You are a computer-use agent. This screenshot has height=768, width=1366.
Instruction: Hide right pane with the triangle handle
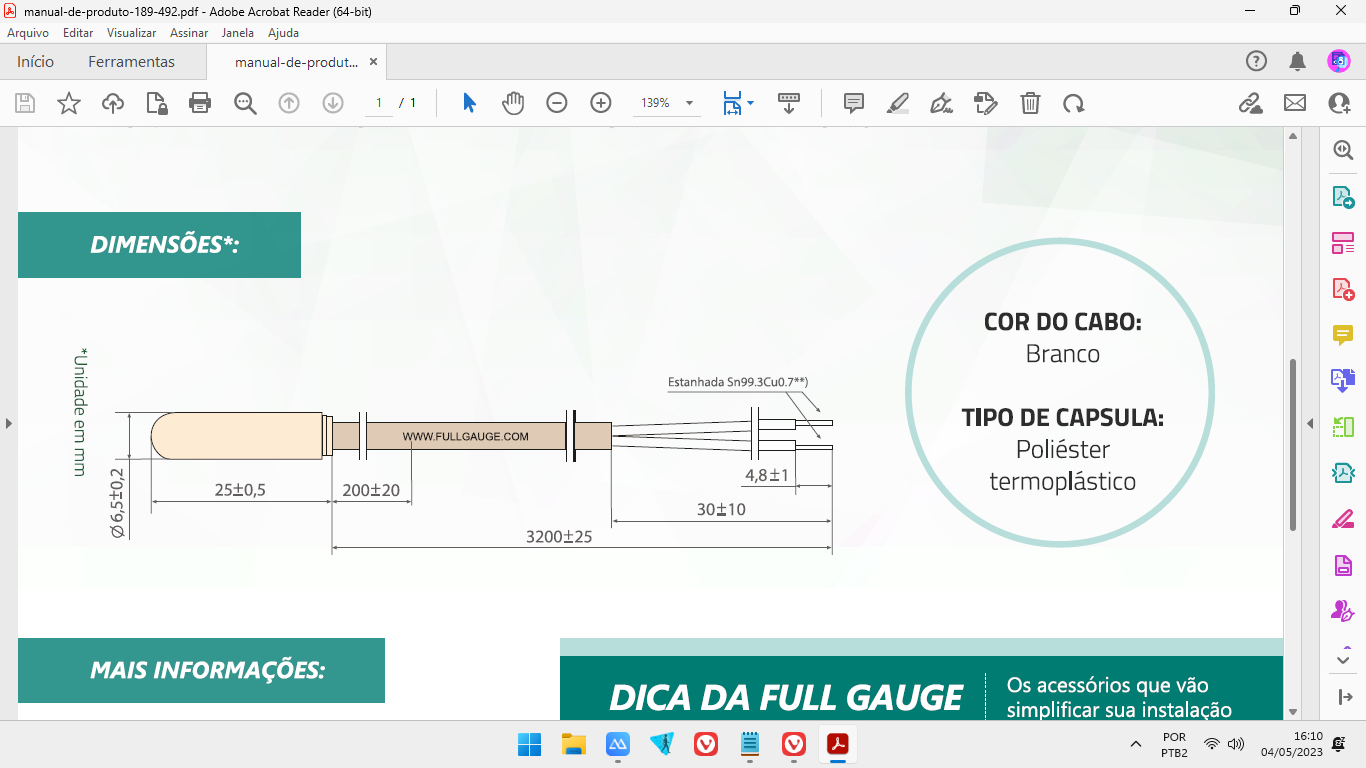pos(1311,424)
